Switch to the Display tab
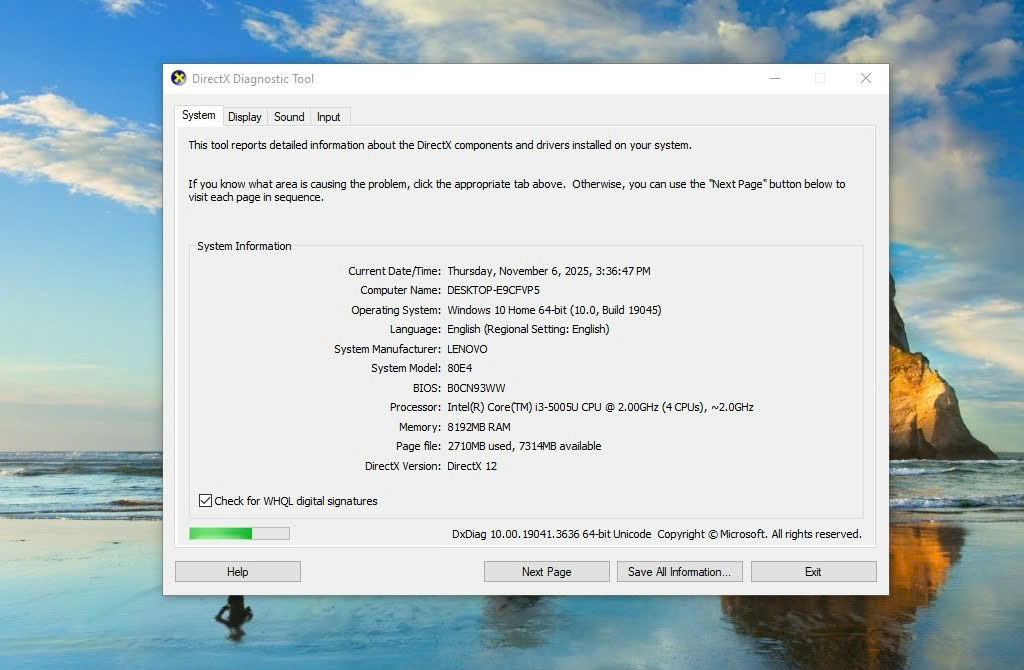This screenshot has width=1024, height=670. pyautogui.click(x=245, y=117)
